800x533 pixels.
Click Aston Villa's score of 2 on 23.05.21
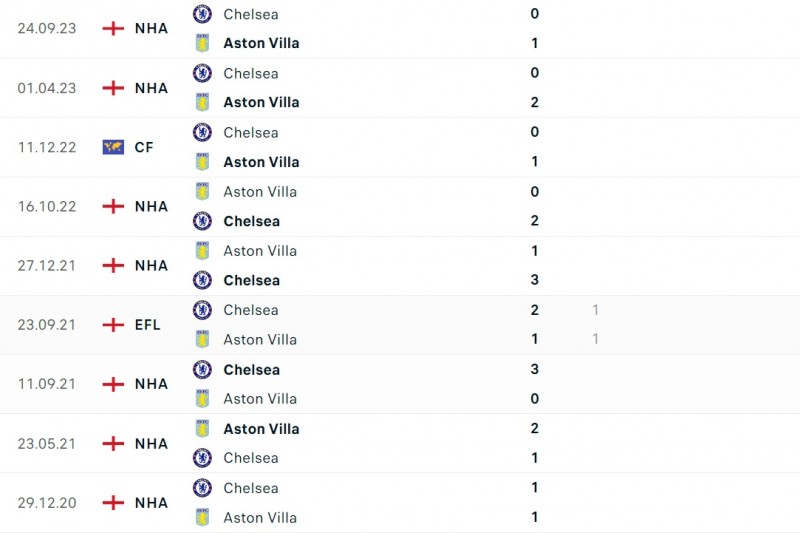click(x=535, y=428)
